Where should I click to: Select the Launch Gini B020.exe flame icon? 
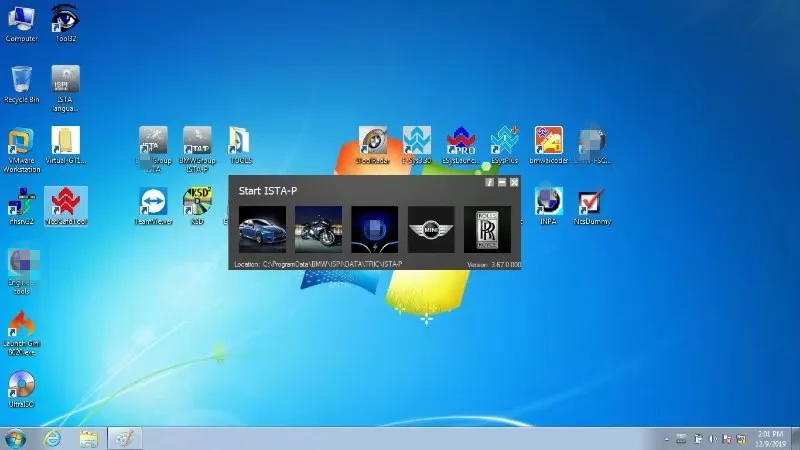coord(21,333)
